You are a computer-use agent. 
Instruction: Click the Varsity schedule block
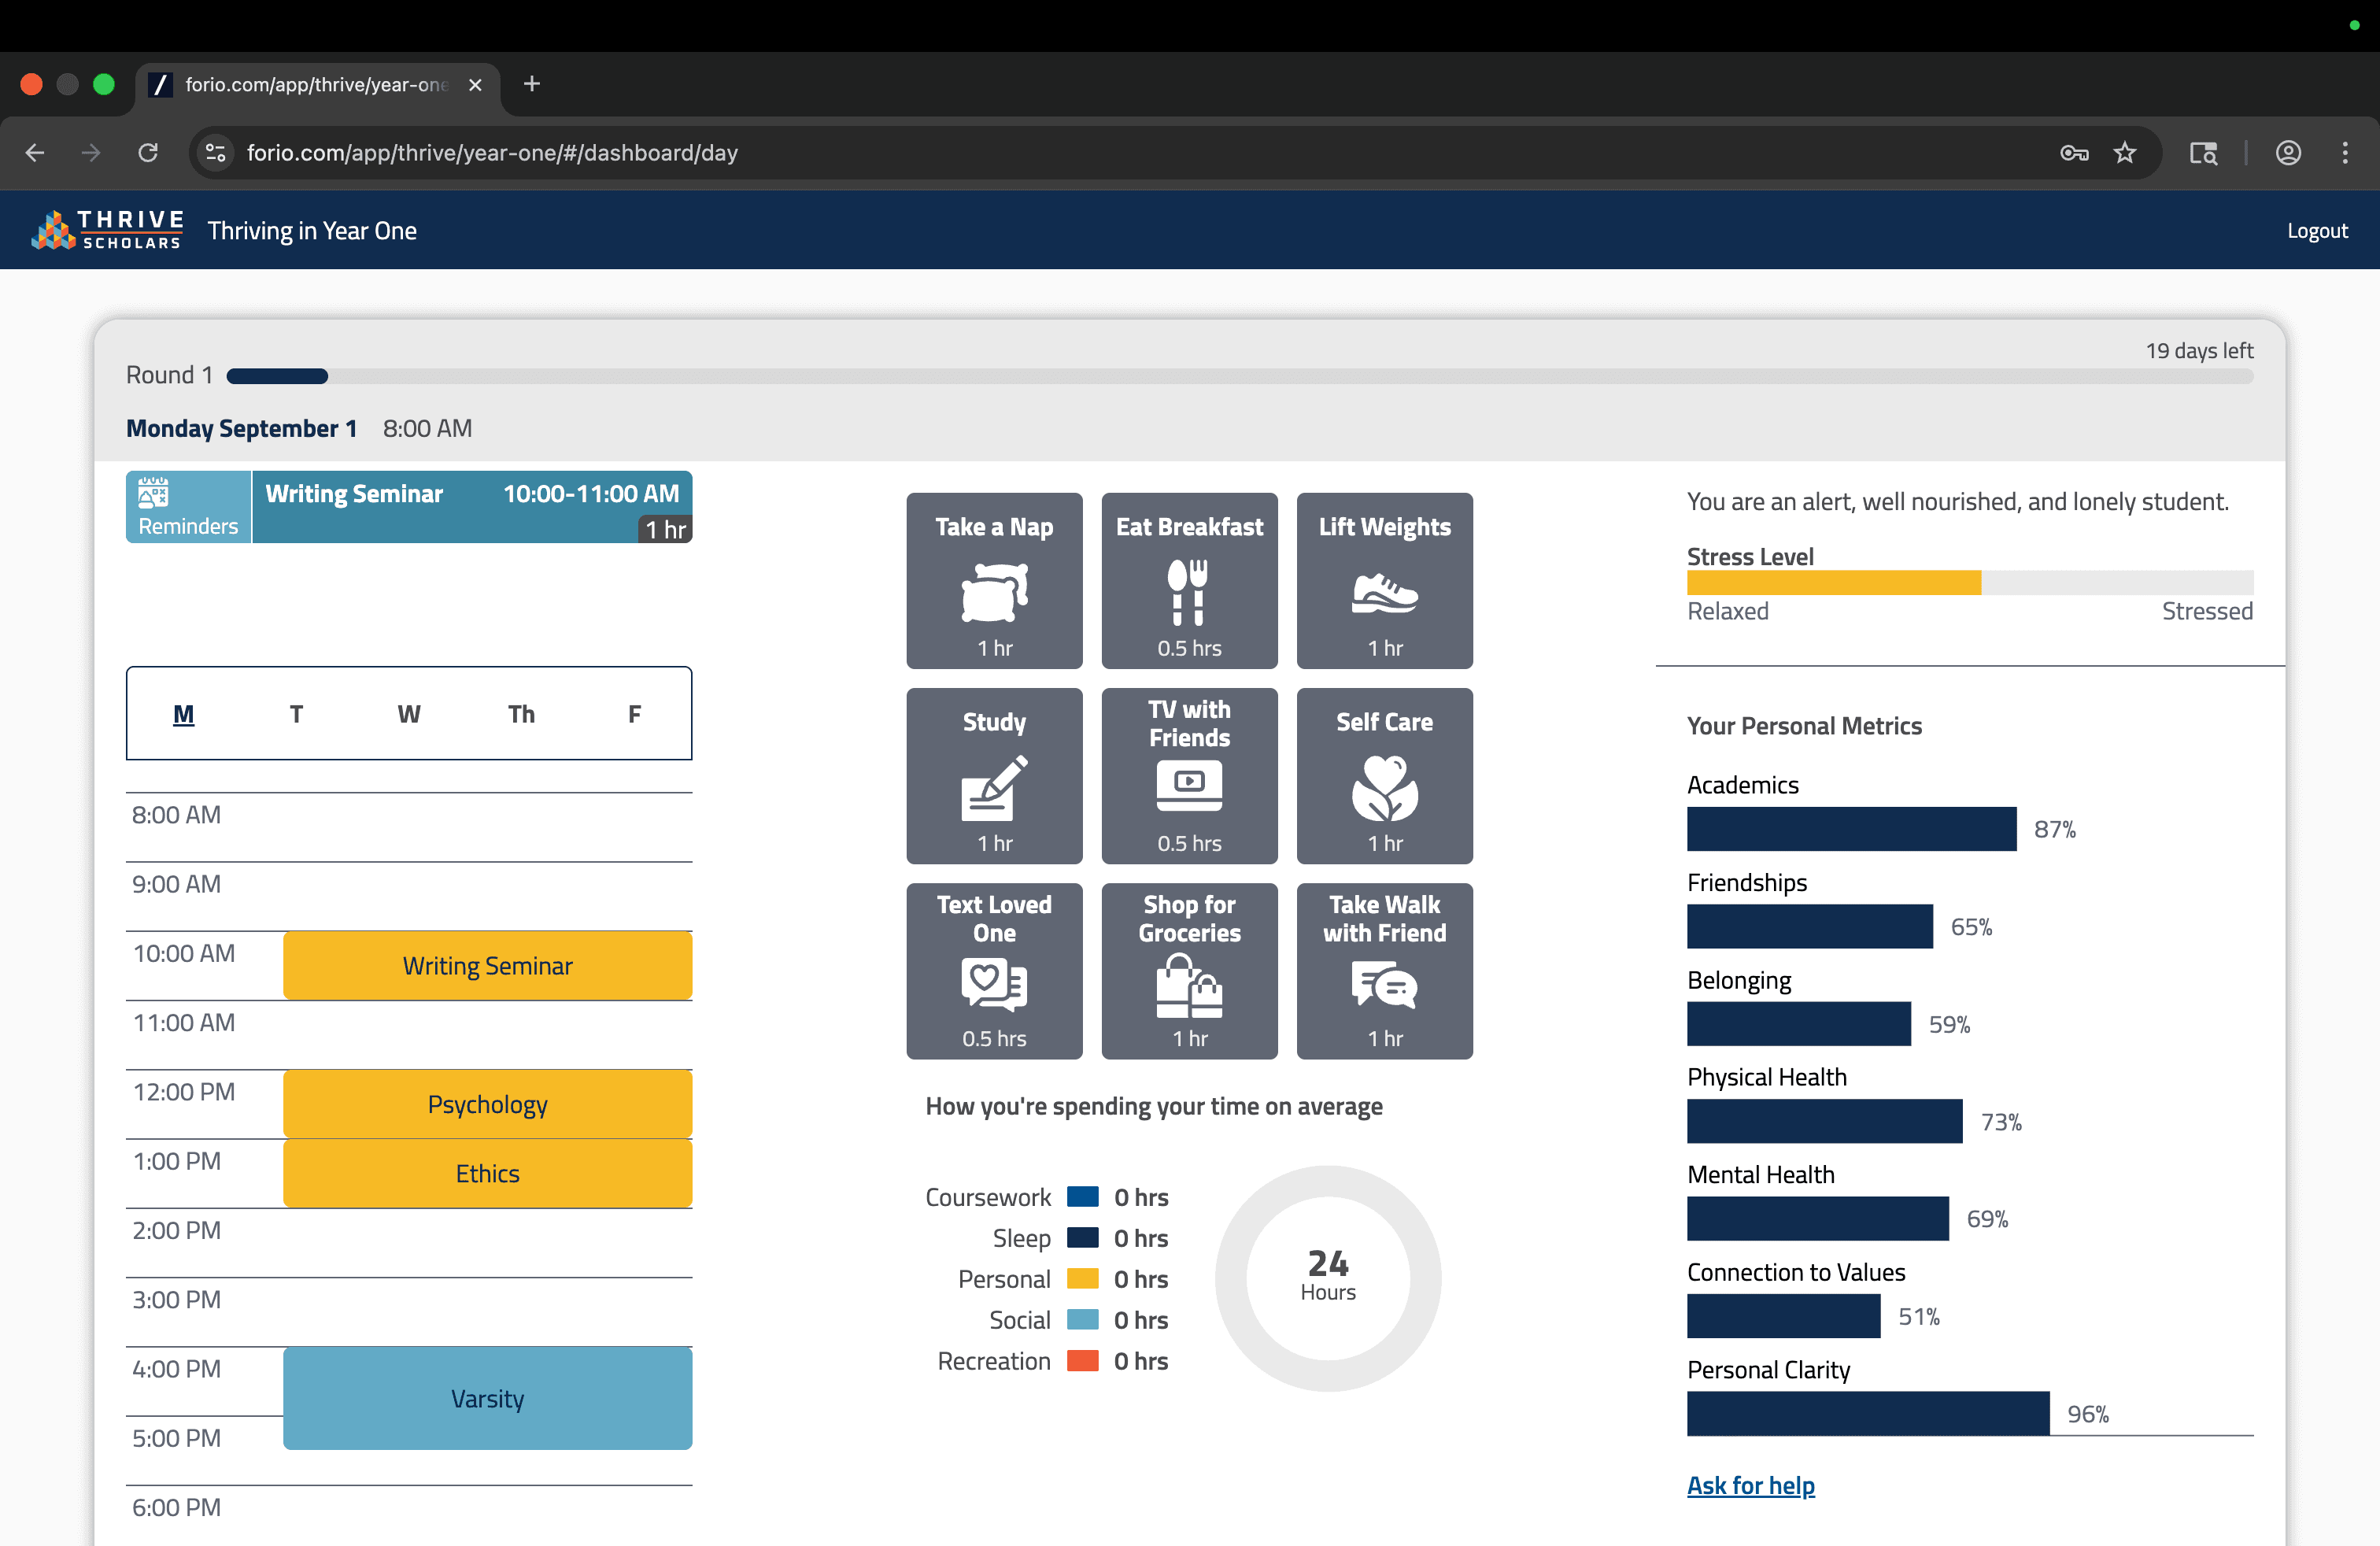coord(487,1398)
